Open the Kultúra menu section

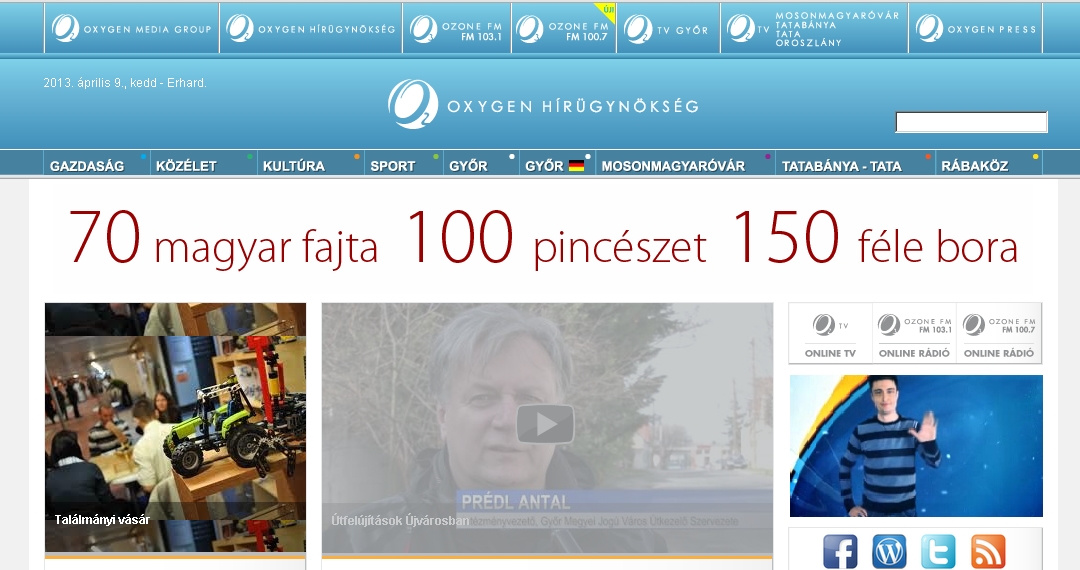point(294,166)
